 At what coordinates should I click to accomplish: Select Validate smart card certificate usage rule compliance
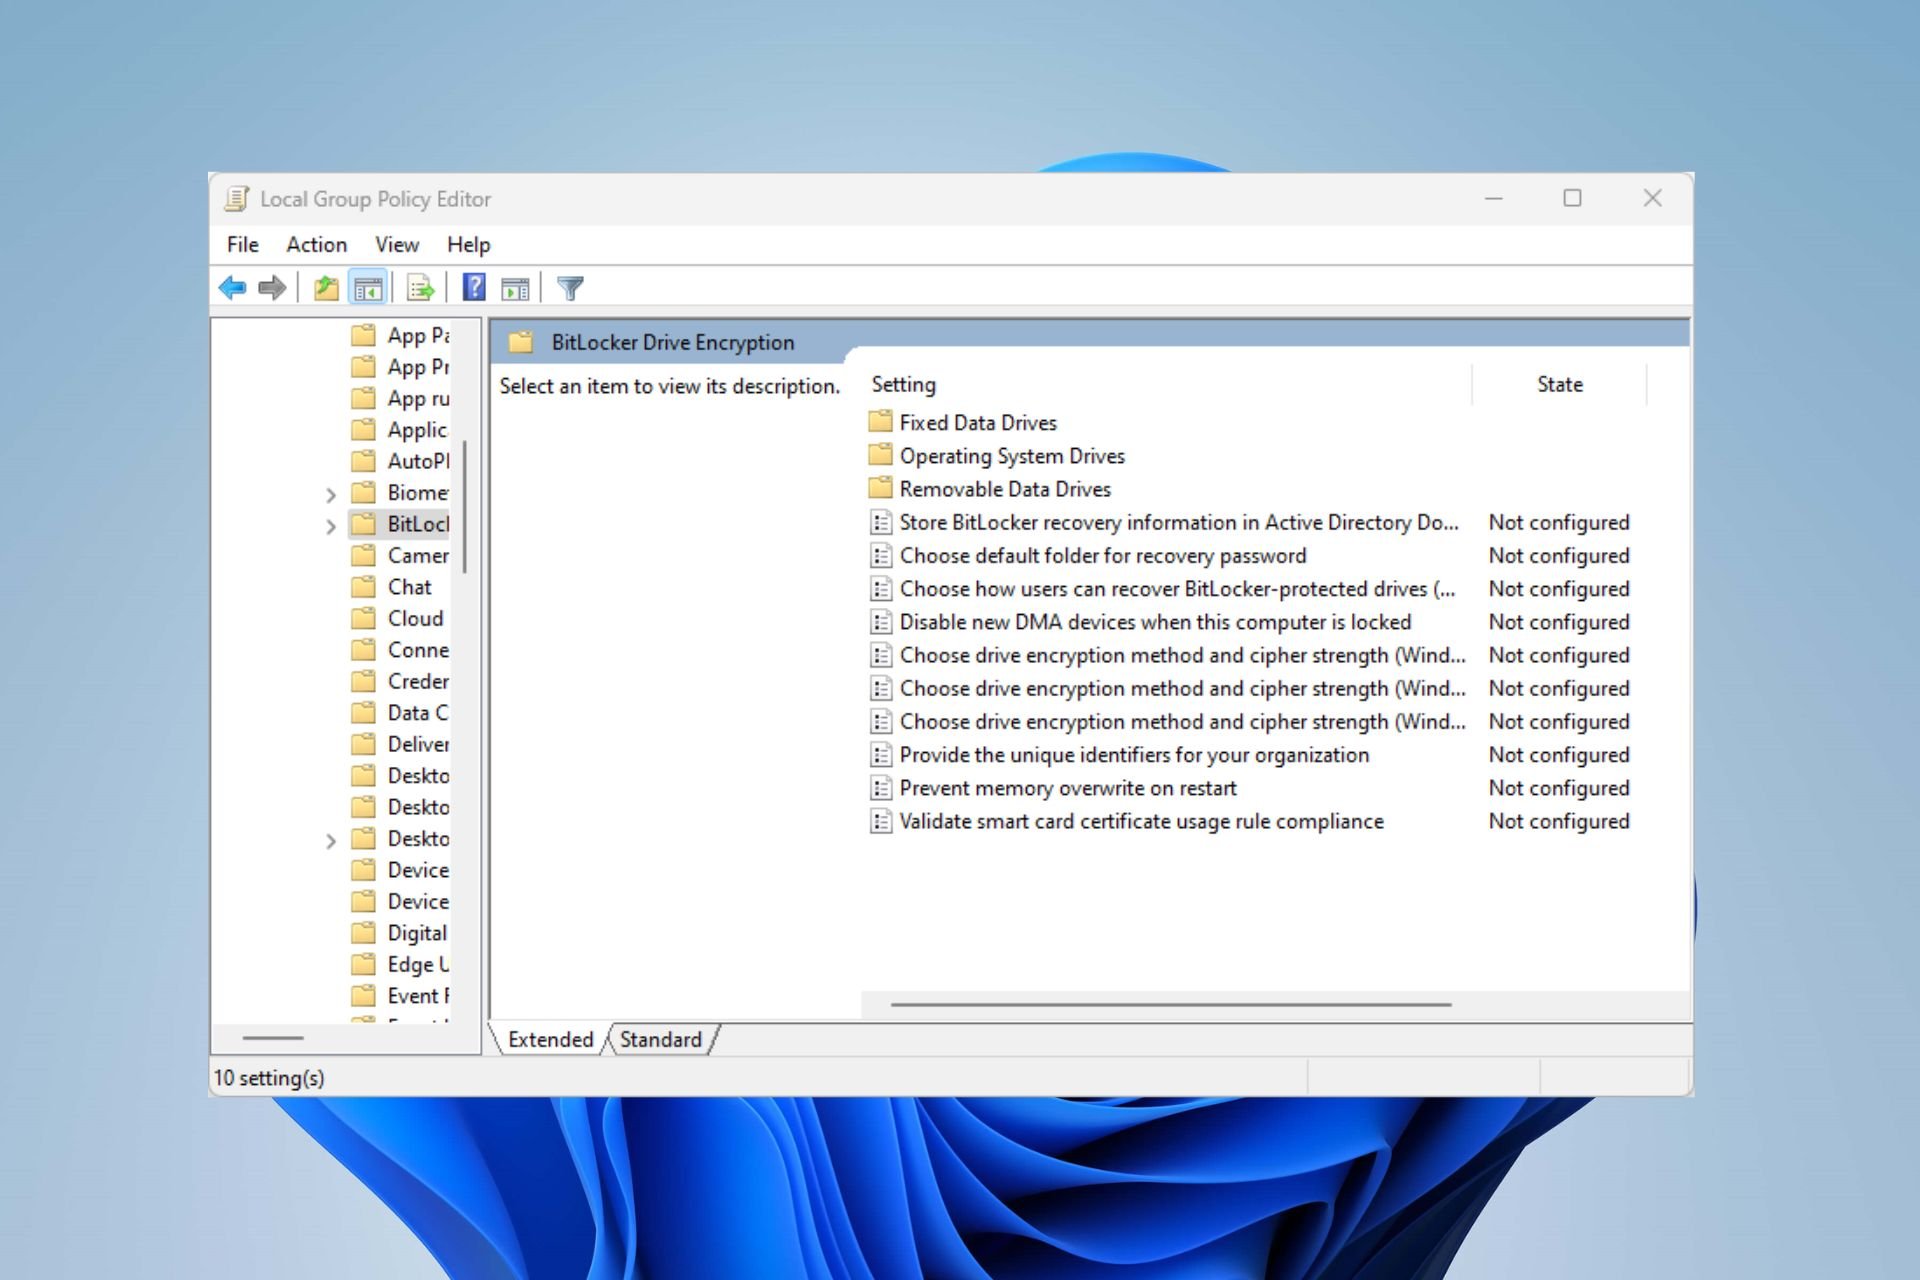click(1141, 821)
